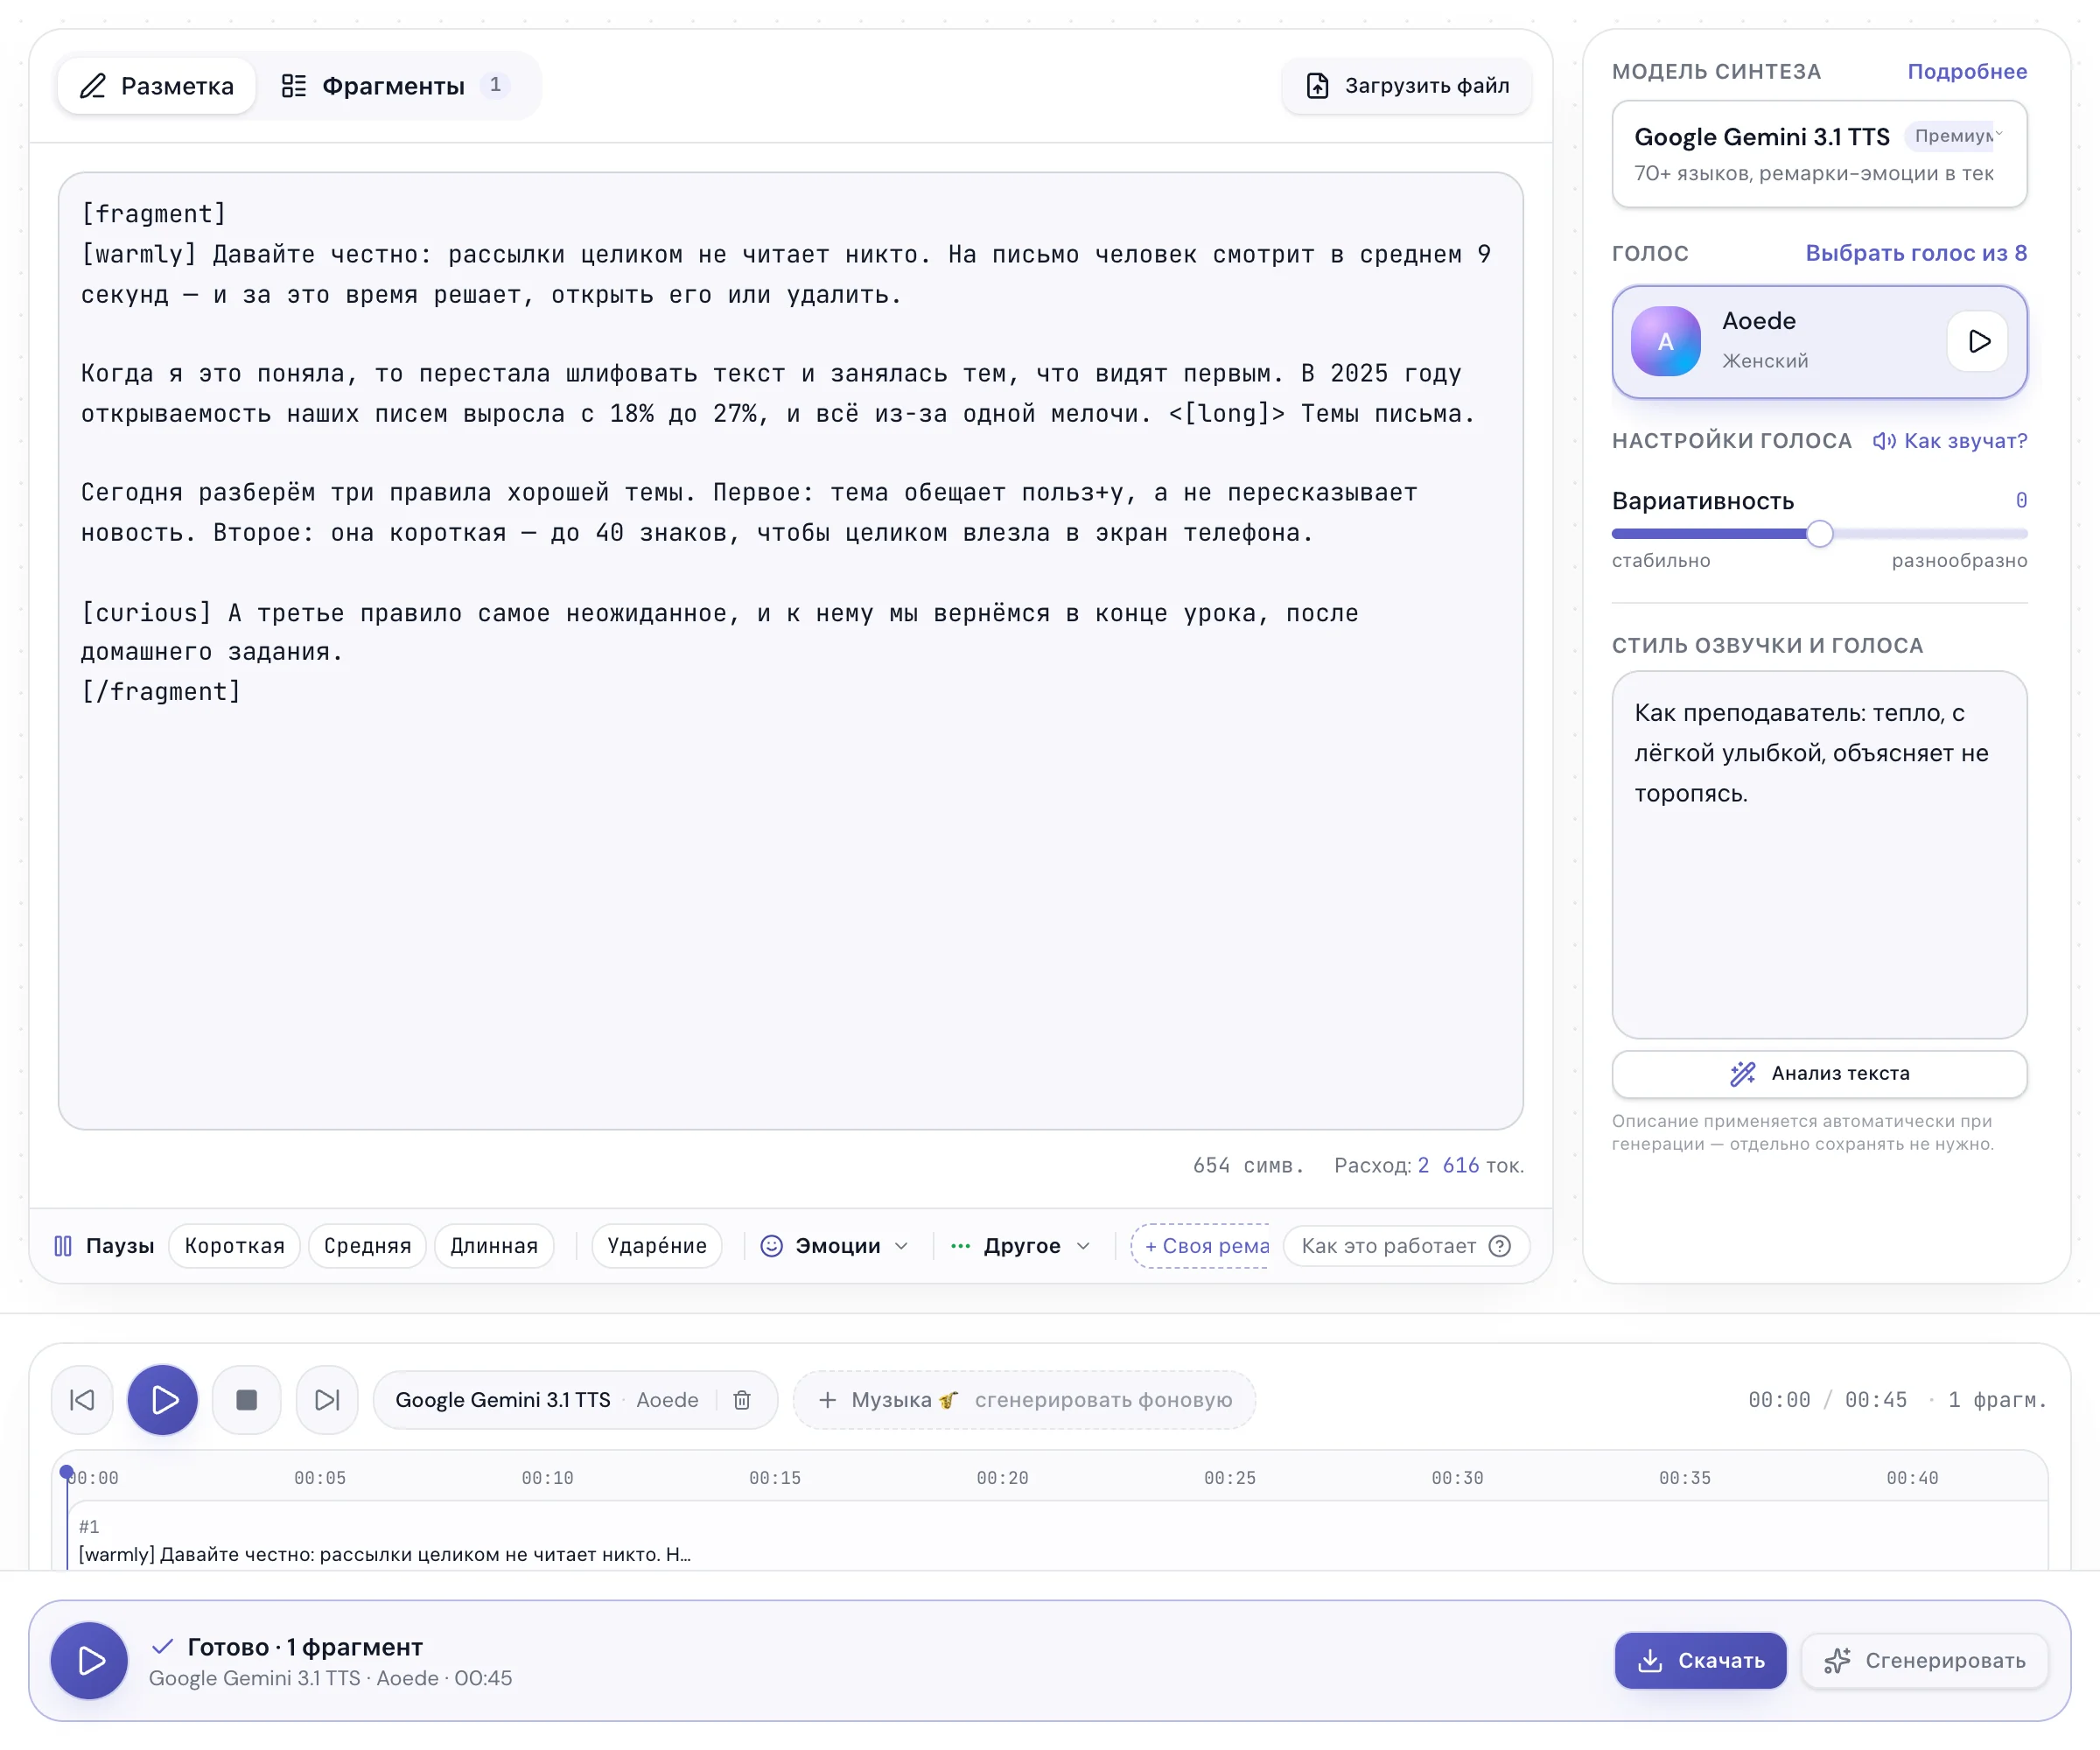Expand the Google Gemini 3.1 TTS model dropdown
The image size is (2100, 1750).
[x=1819, y=154]
